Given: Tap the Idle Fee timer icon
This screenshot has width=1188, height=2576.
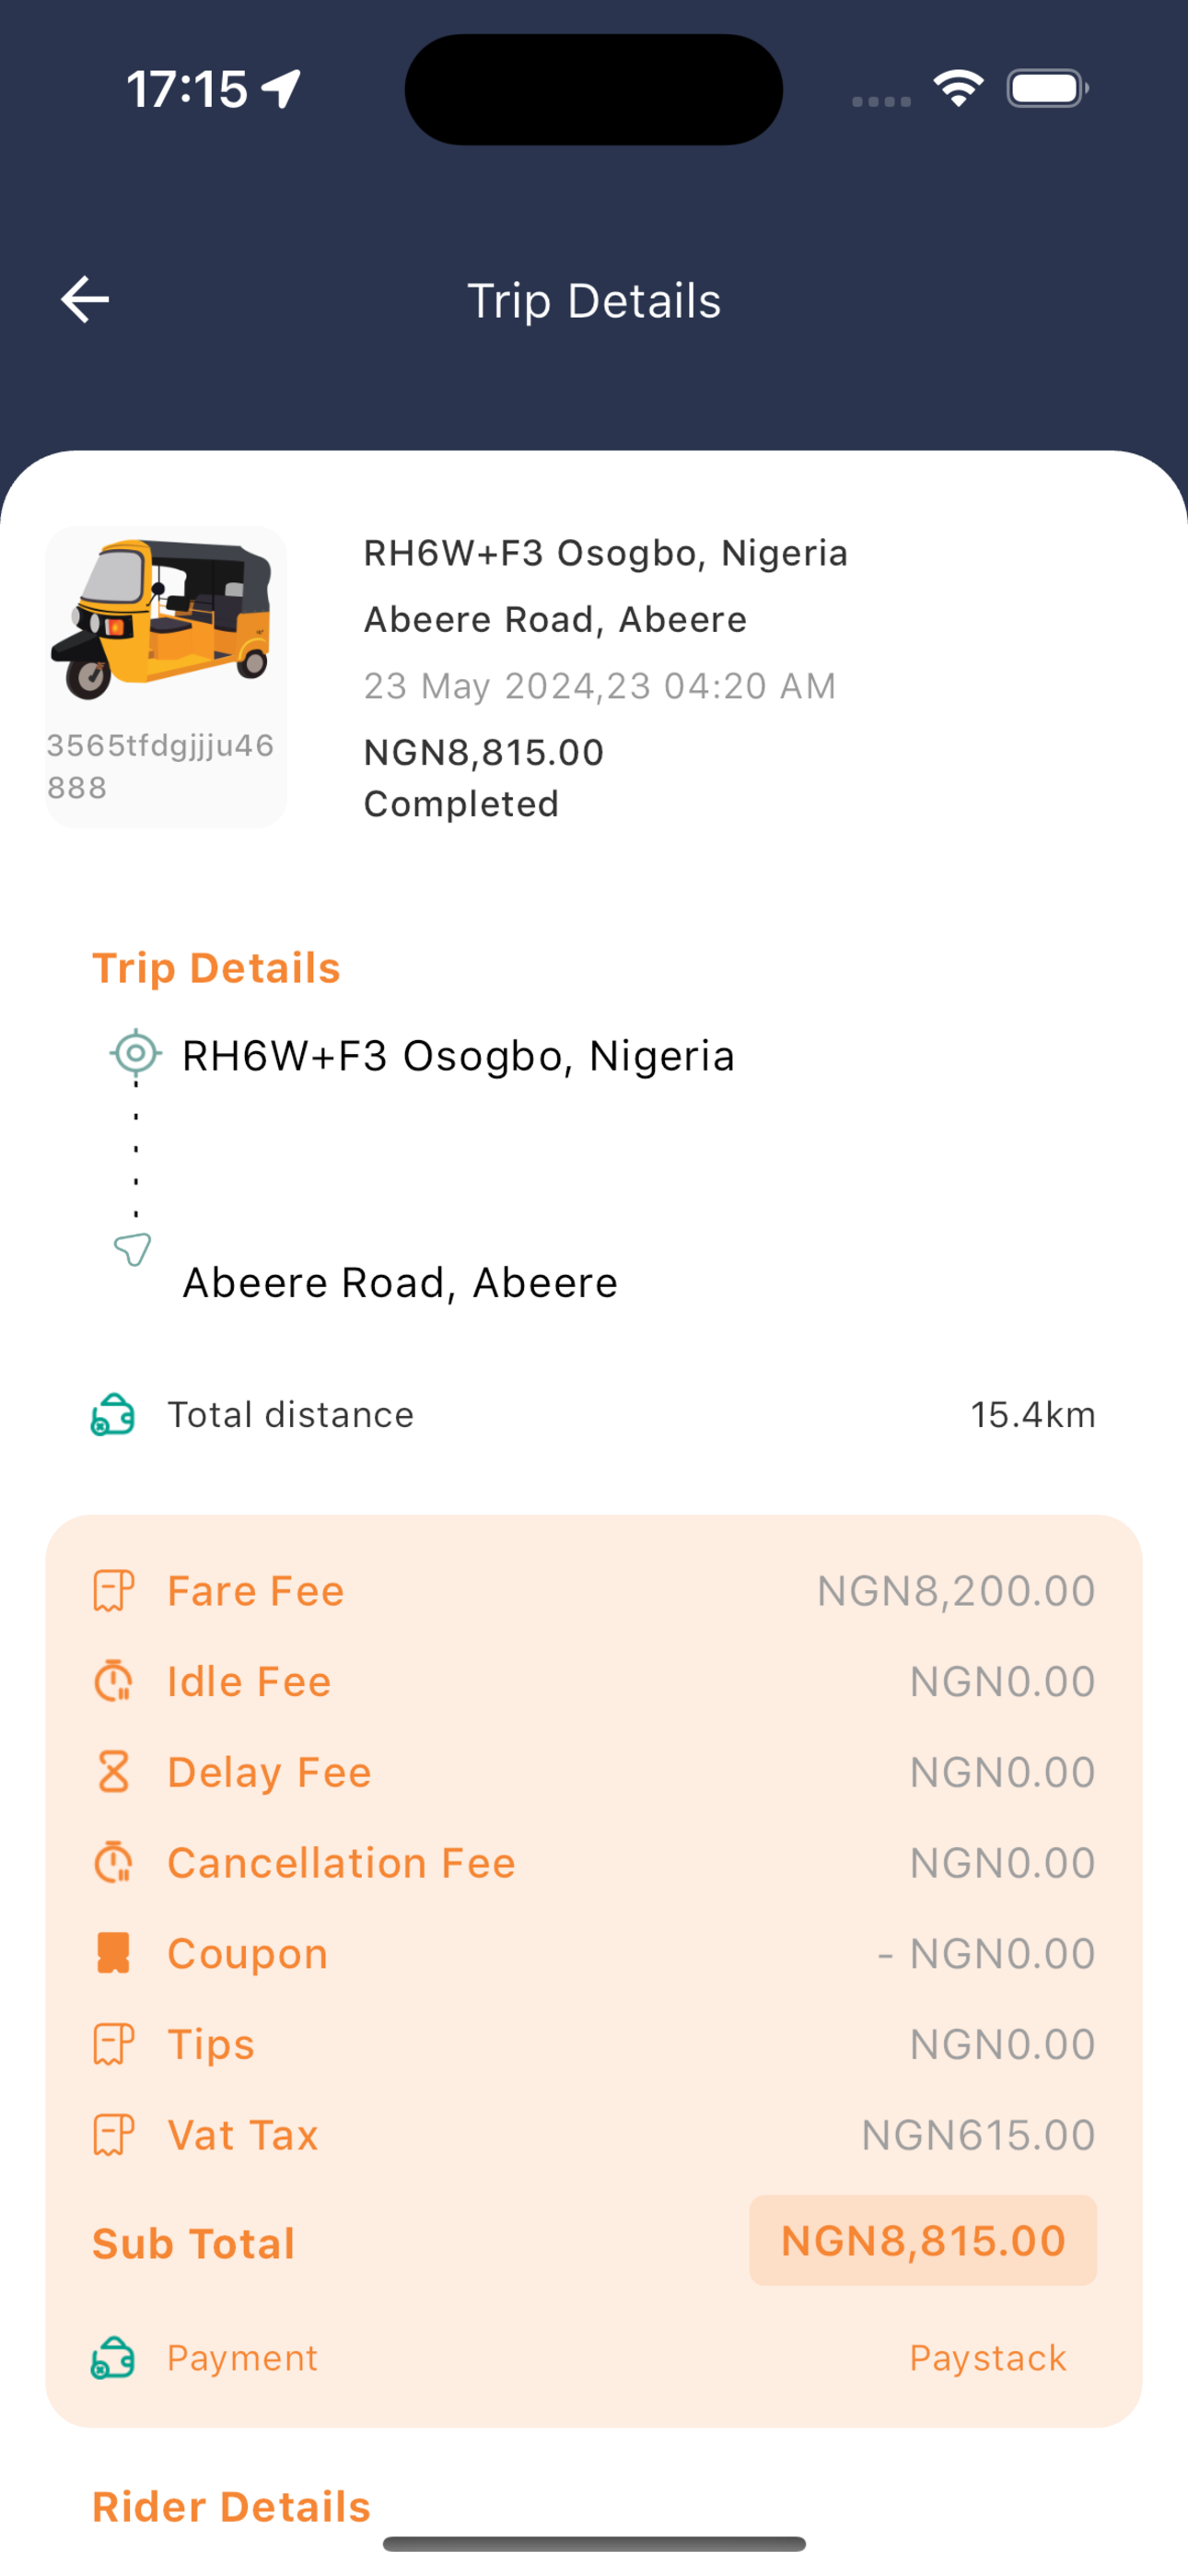Looking at the screenshot, I should coord(113,1681).
